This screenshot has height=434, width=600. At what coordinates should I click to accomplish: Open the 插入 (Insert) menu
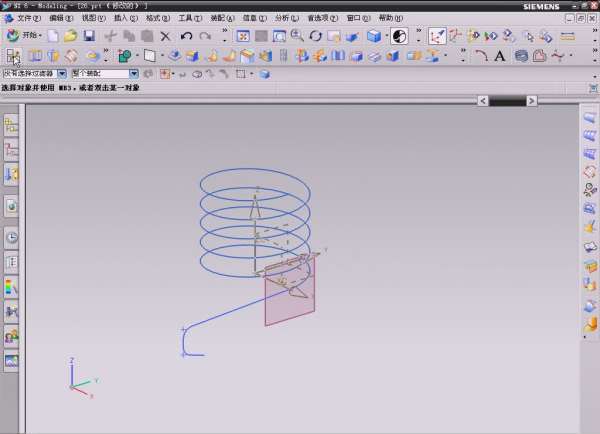coord(124,18)
